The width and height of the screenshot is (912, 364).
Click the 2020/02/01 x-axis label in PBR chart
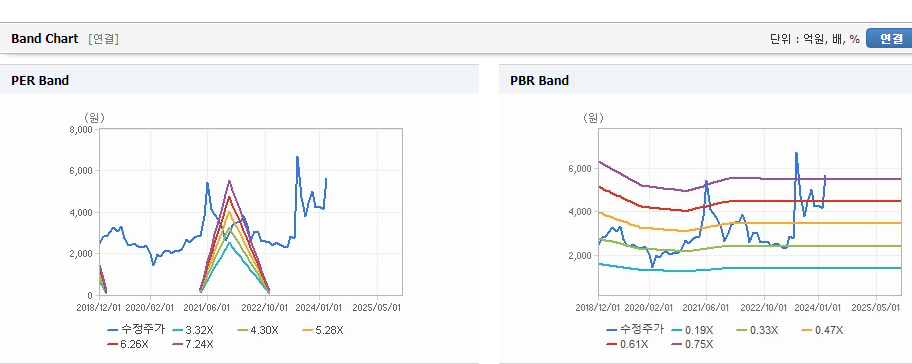(649, 307)
